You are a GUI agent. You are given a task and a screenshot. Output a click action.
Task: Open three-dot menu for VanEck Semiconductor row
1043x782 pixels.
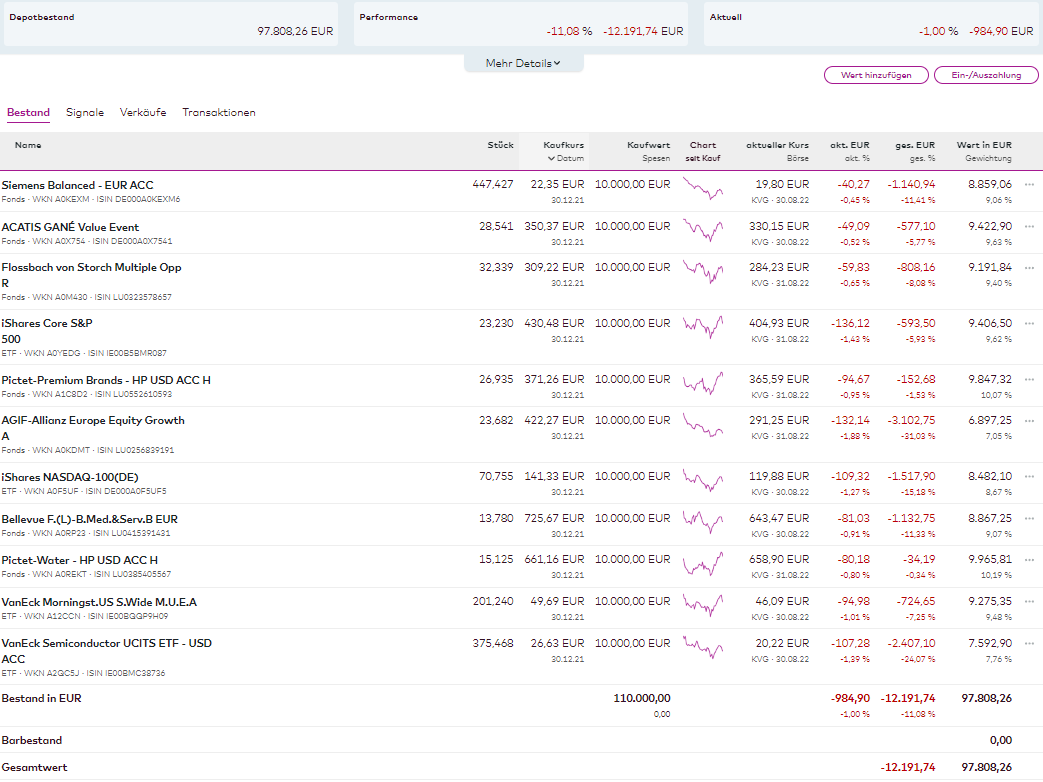click(1029, 643)
